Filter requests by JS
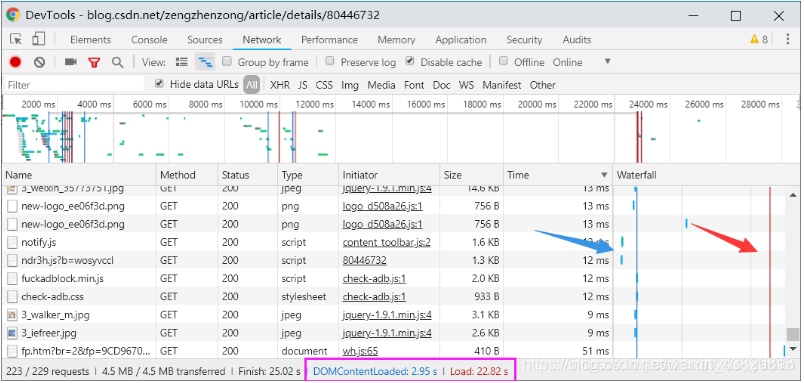 click(x=303, y=85)
